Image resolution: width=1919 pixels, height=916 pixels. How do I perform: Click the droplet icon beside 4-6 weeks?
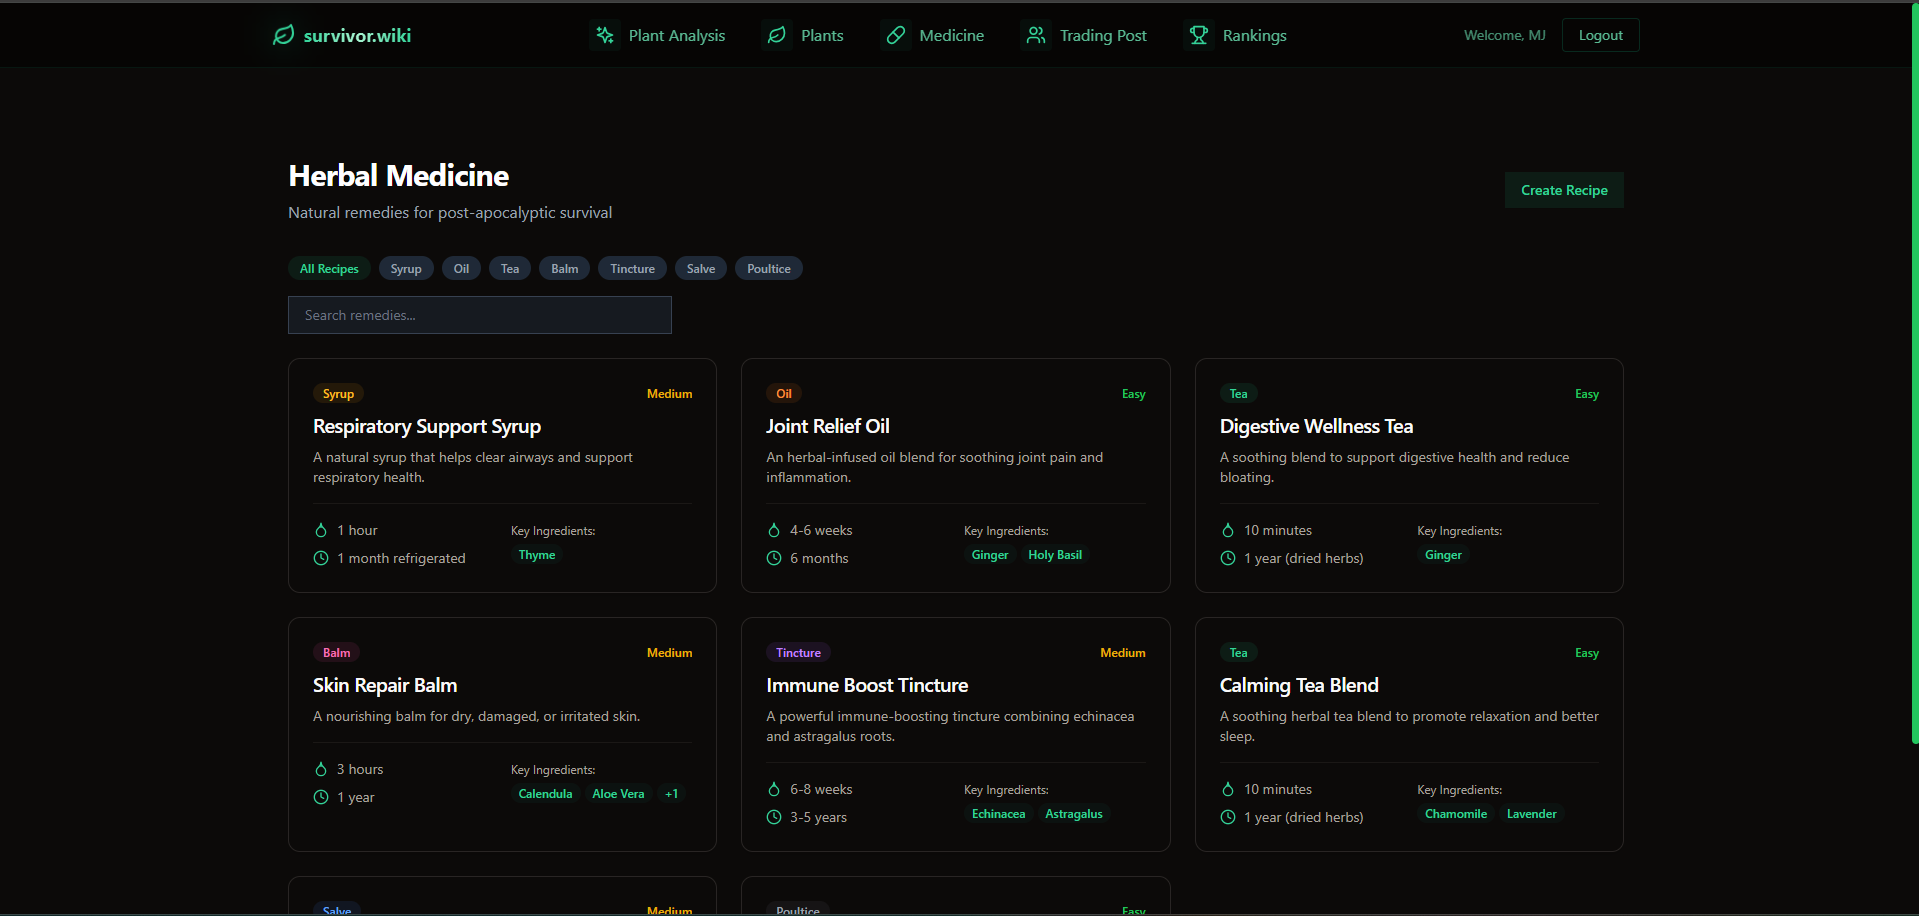(x=774, y=530)
